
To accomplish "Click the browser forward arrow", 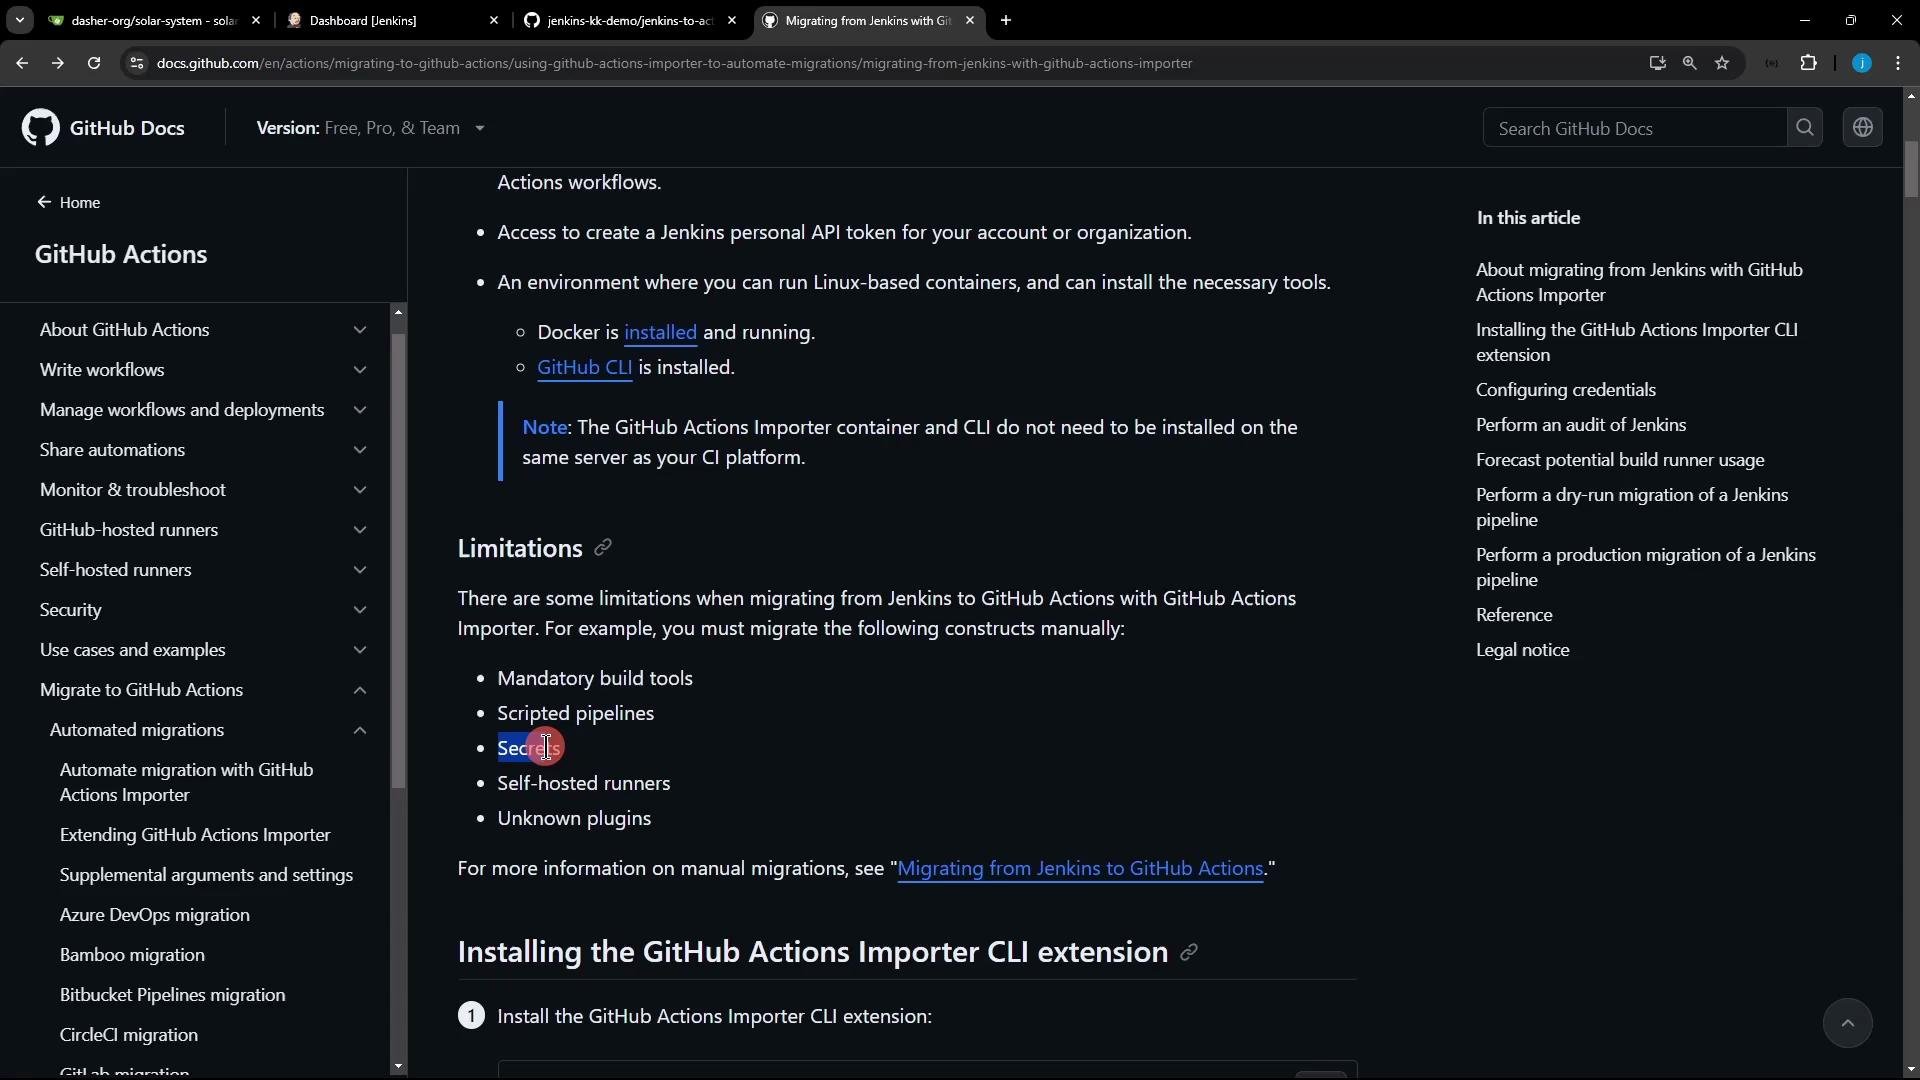I will click(x=57, y=63).
